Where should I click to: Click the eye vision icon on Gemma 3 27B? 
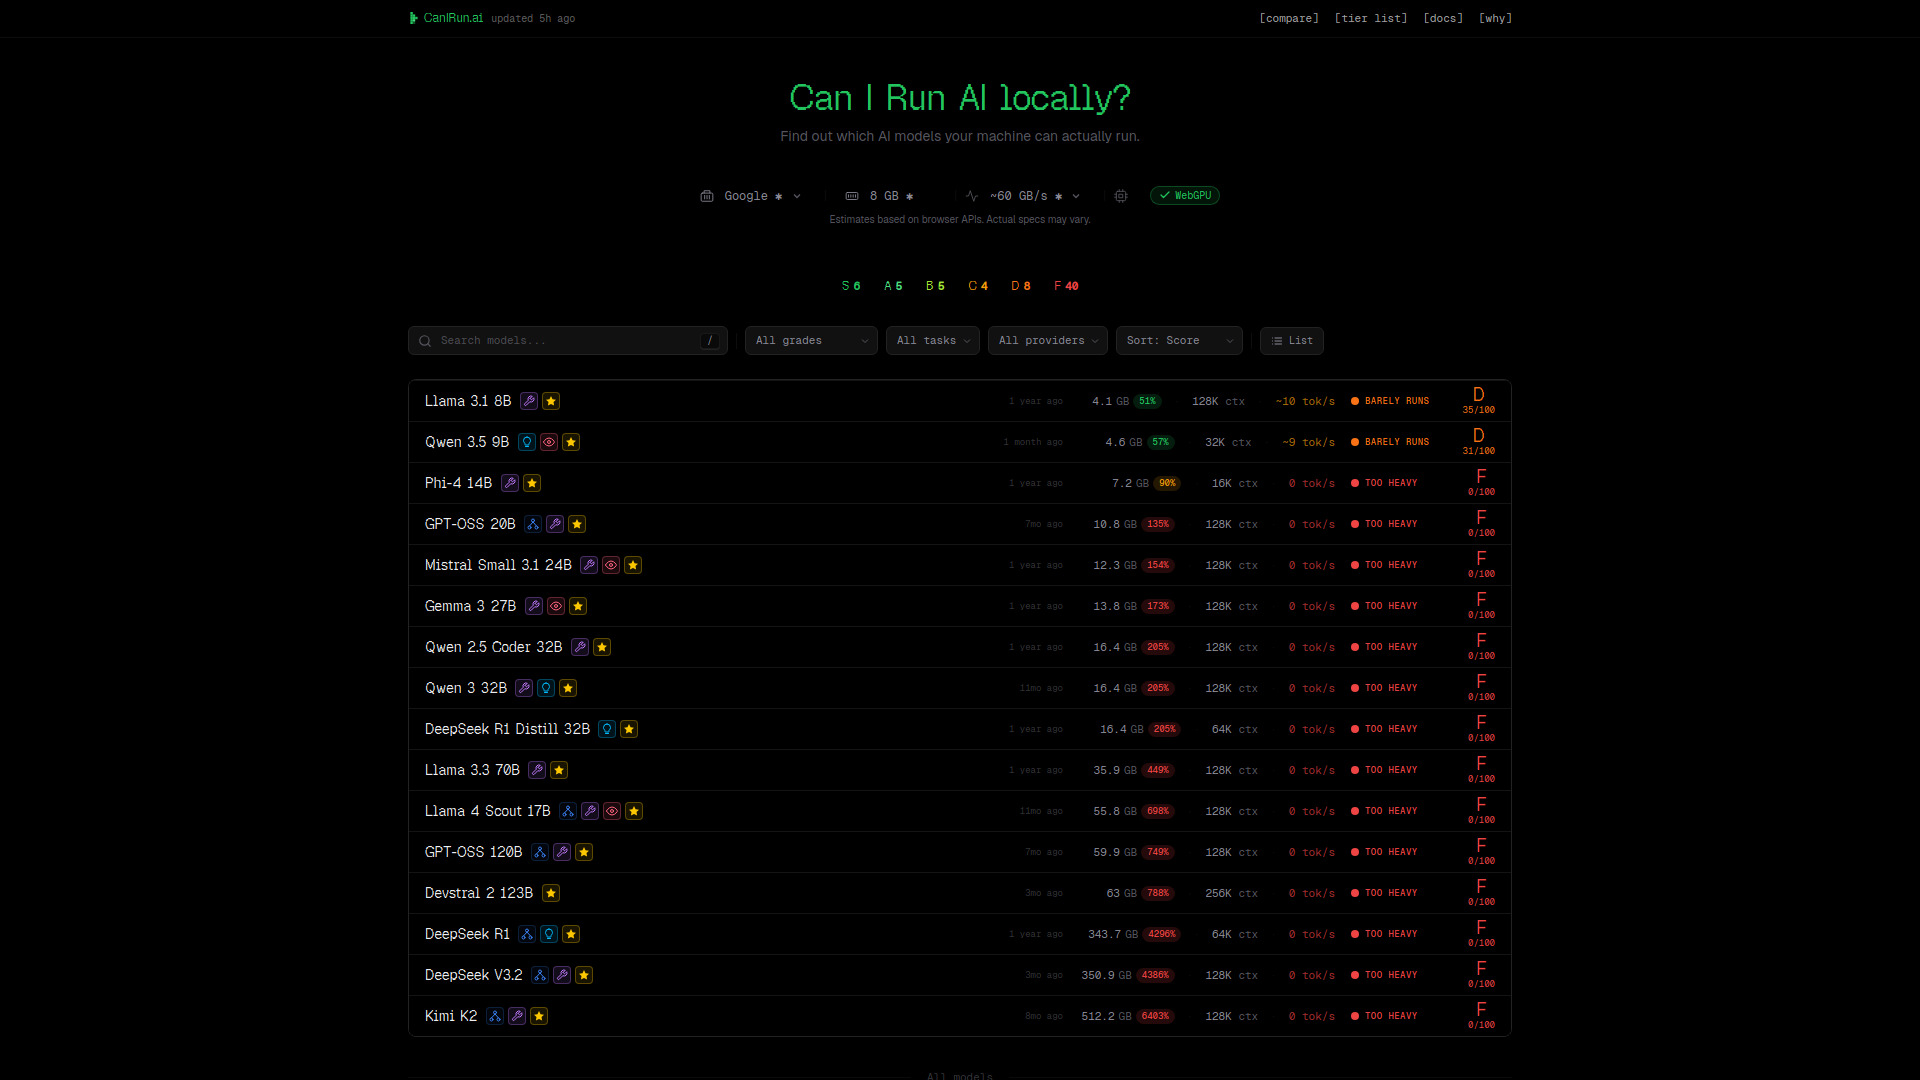coord(556,606)
